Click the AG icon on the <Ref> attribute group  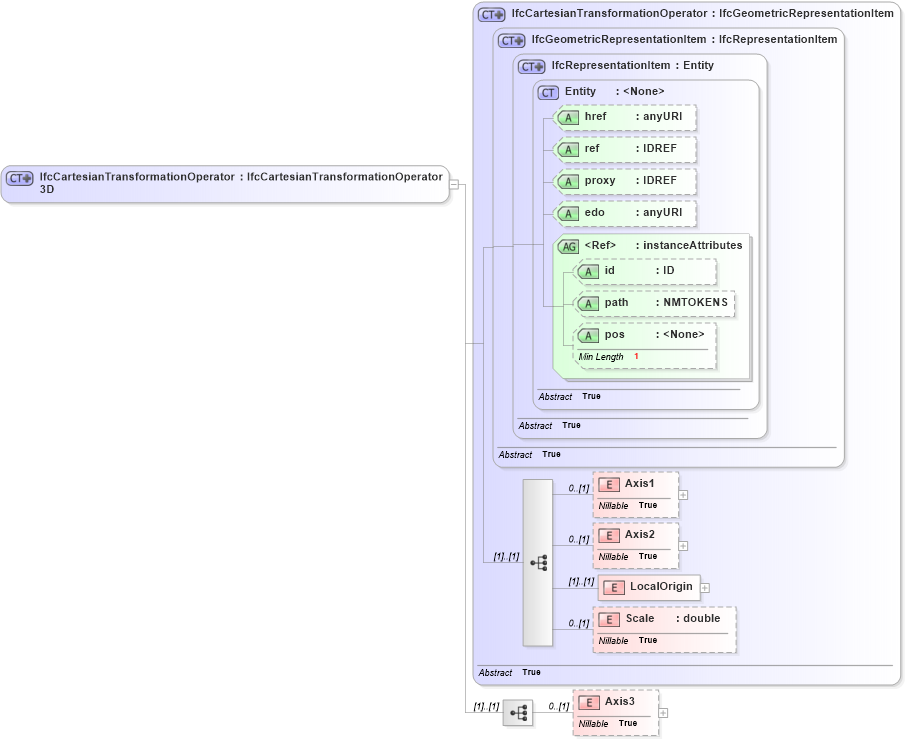pyautogui.click(x=566, y=245)
